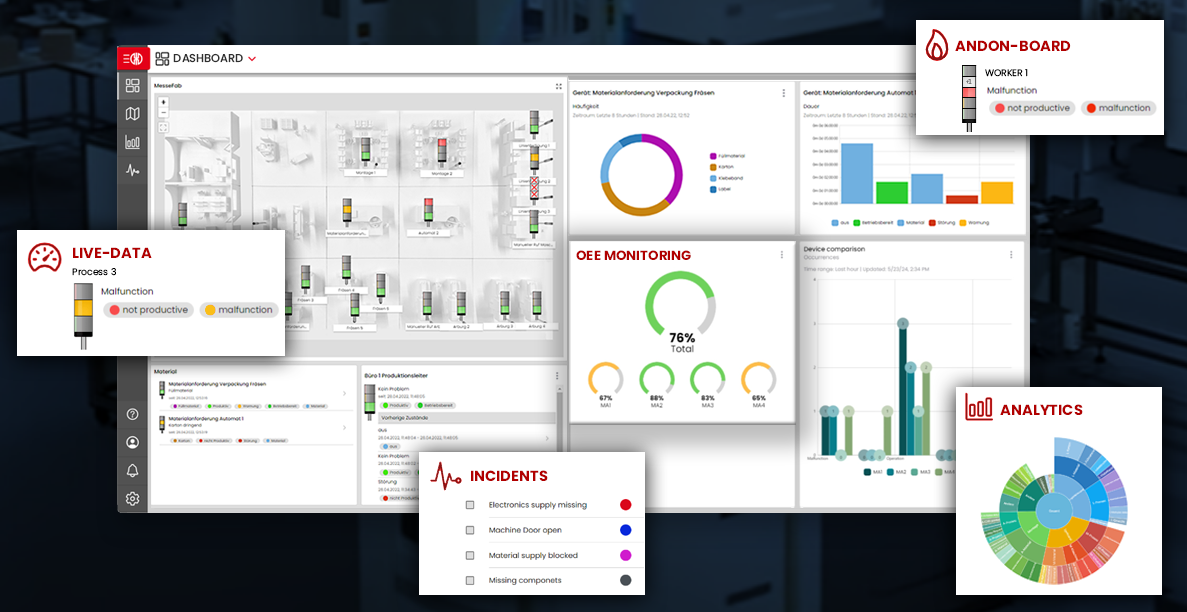Screen dimensions: 1187x612
Task: Open the OEE Monitoring three-dot menu
Action: point(782,255)
